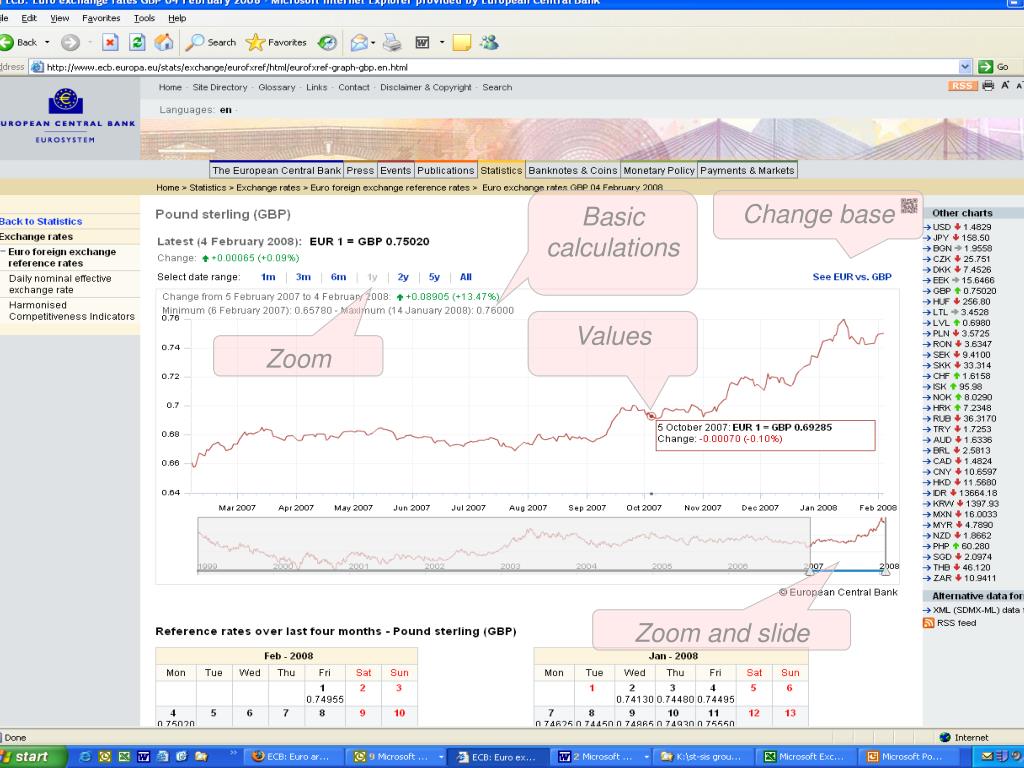1024x768 pixels.
Task: Open the Mail icon dropdown arrow
Action: (x=373, y=43)
